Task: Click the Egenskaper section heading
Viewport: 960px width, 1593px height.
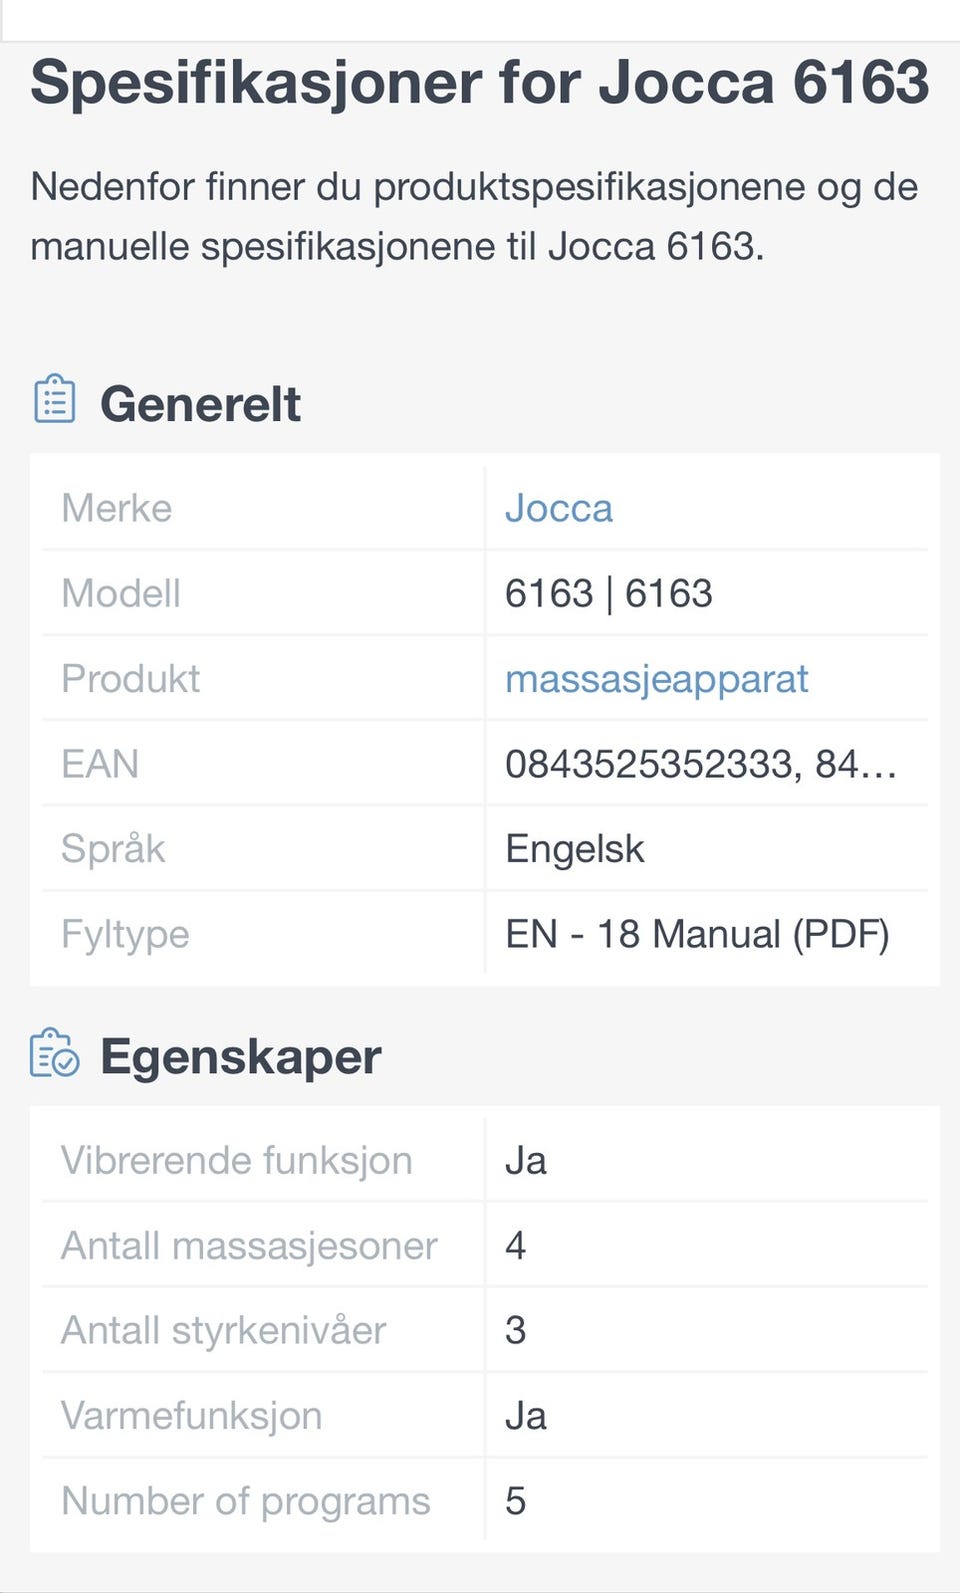Action: pos(241,1057)
